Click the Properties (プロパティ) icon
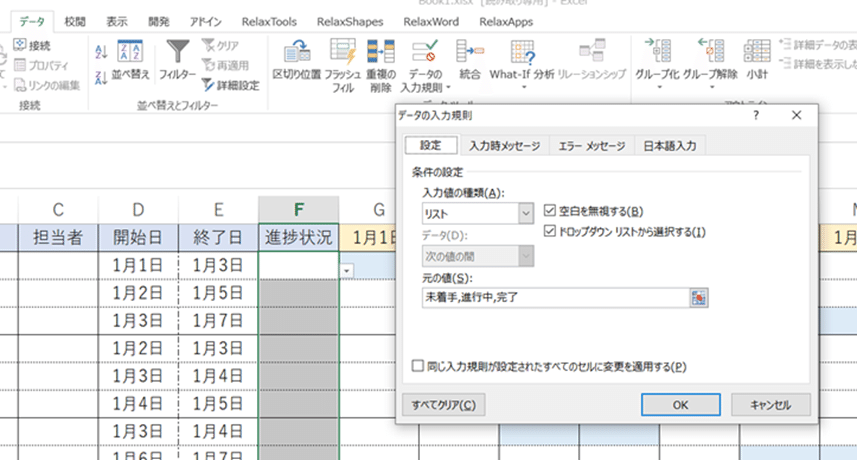Screen dimensions: 857x460 [x=20, y=65]
